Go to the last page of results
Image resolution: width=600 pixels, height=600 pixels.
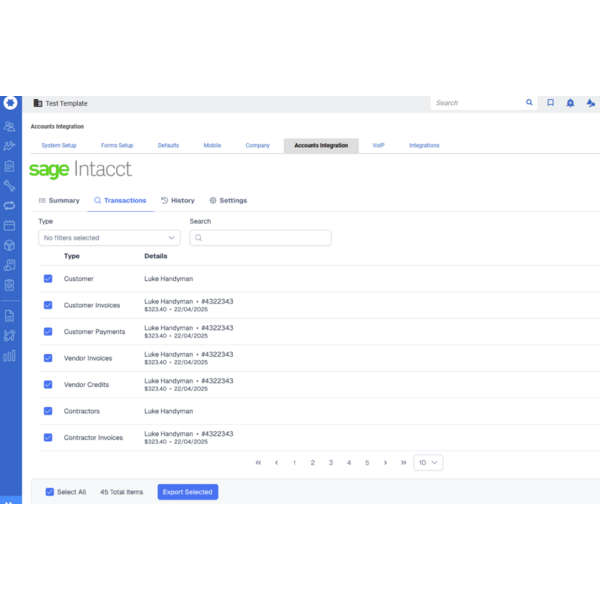[404, 463]
